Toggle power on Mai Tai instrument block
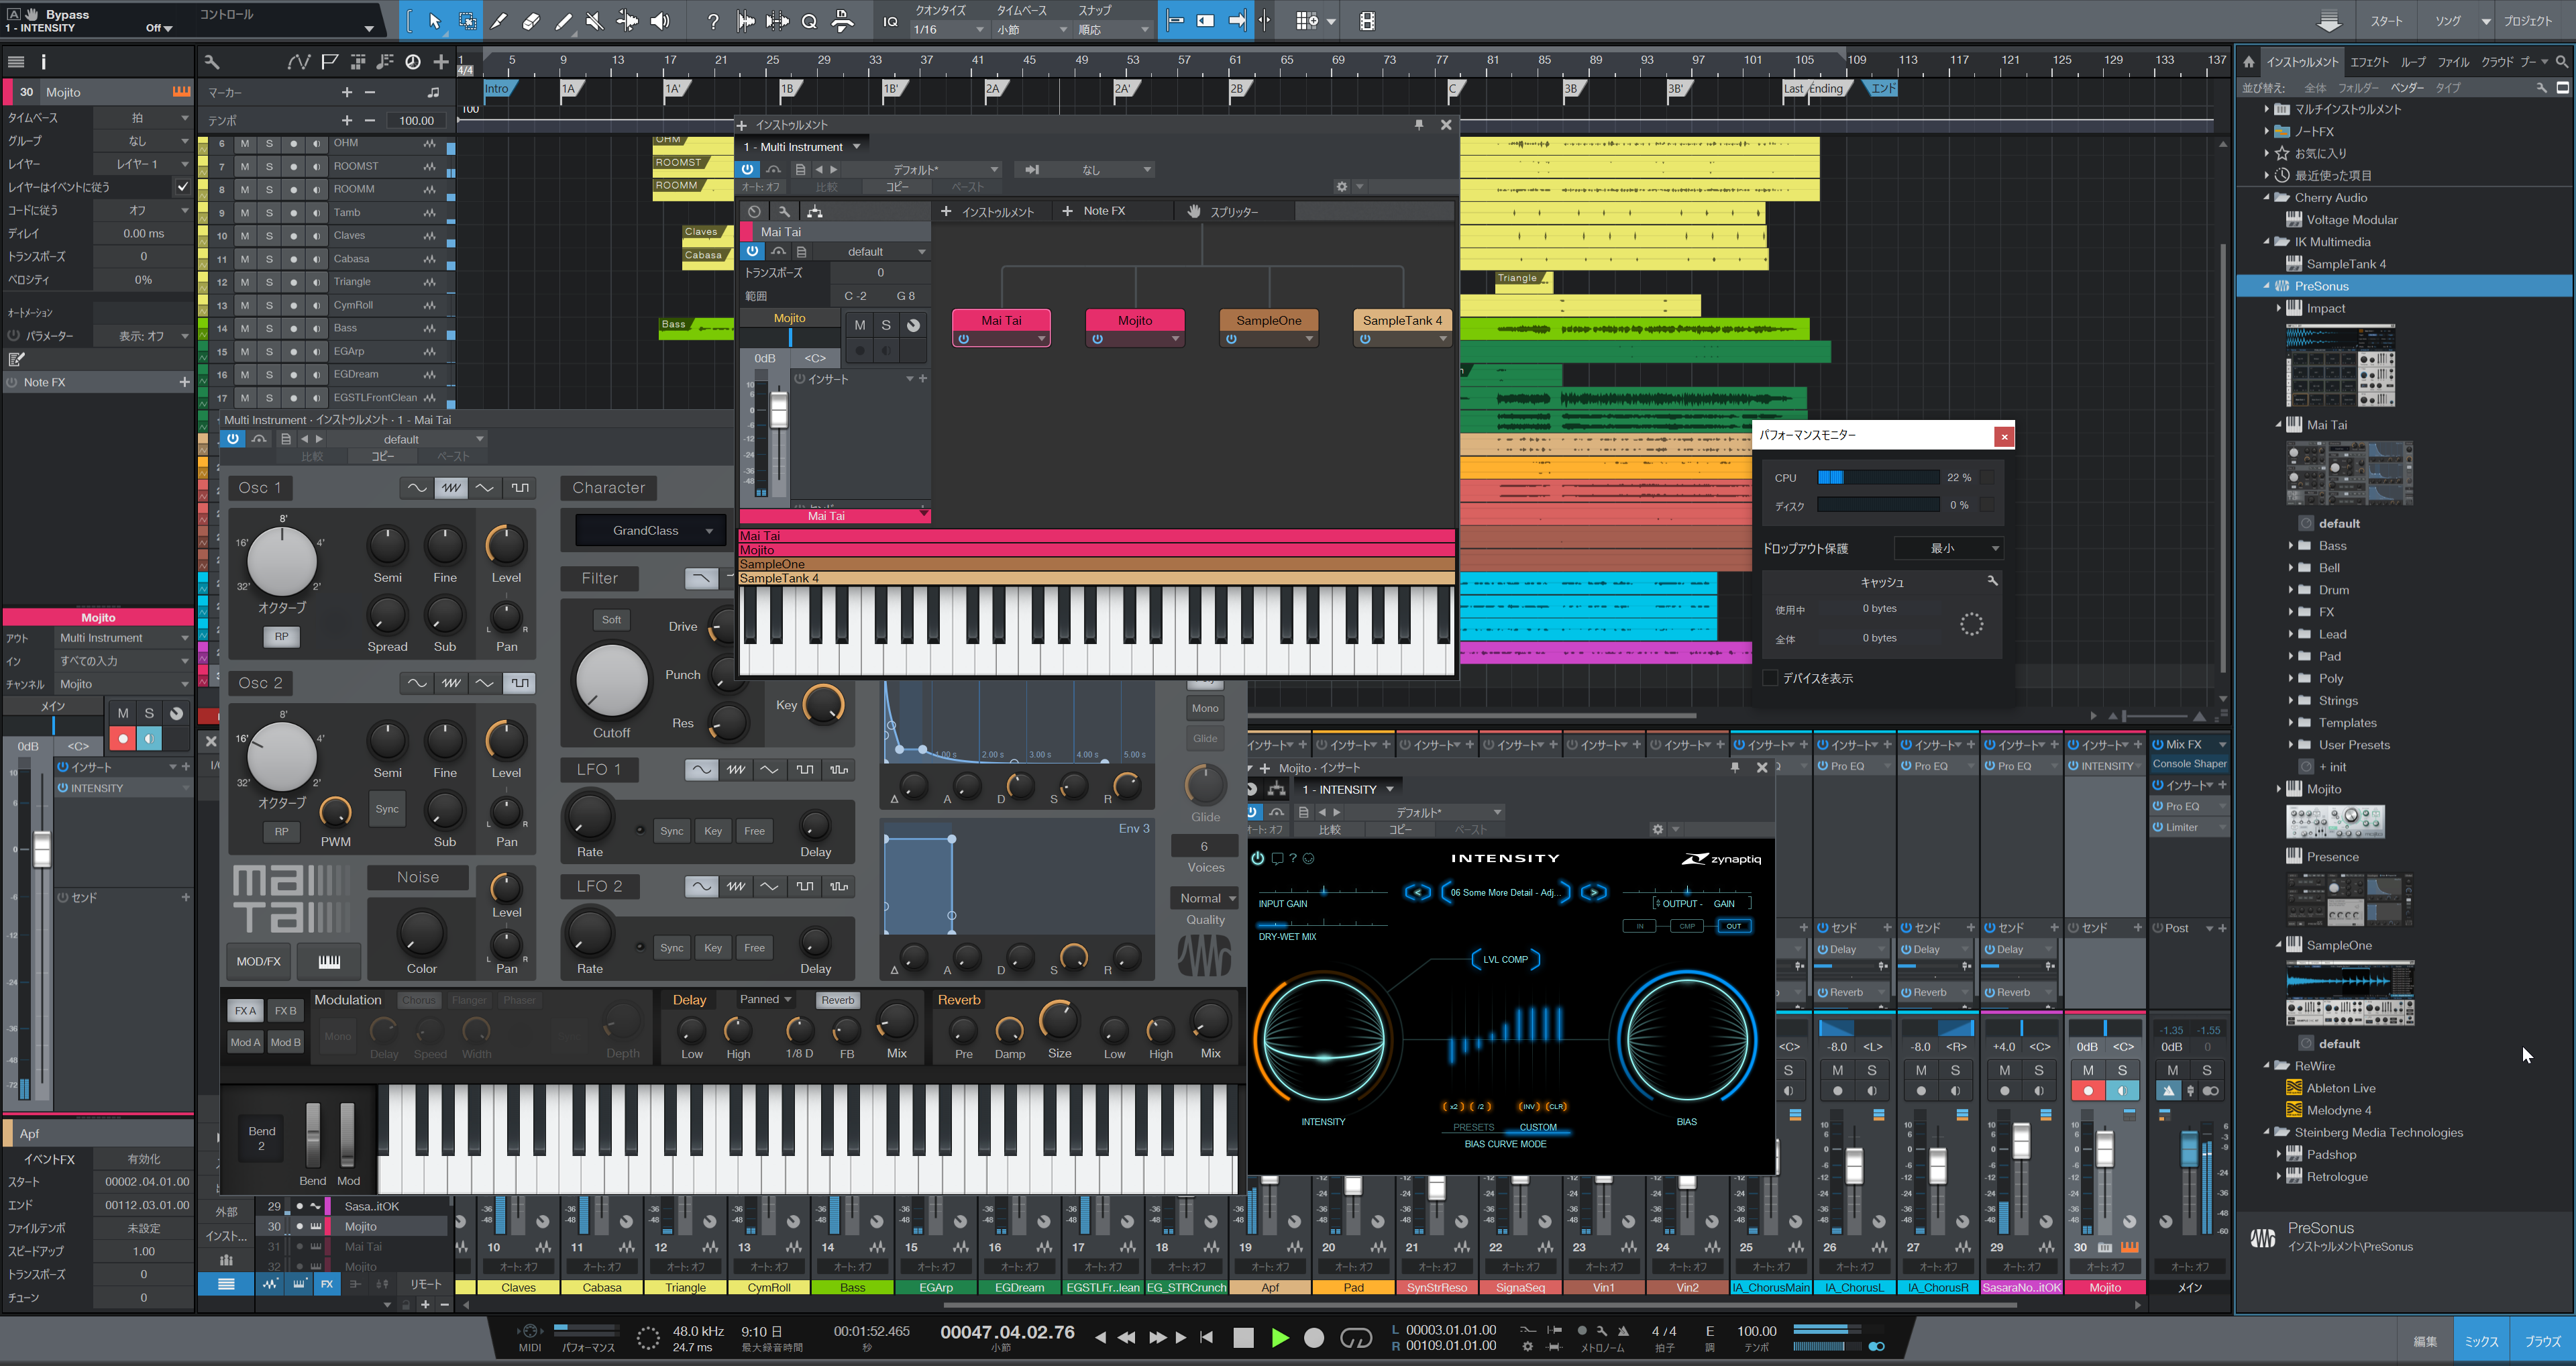The image size is (2576, 1366). [963, 339]
